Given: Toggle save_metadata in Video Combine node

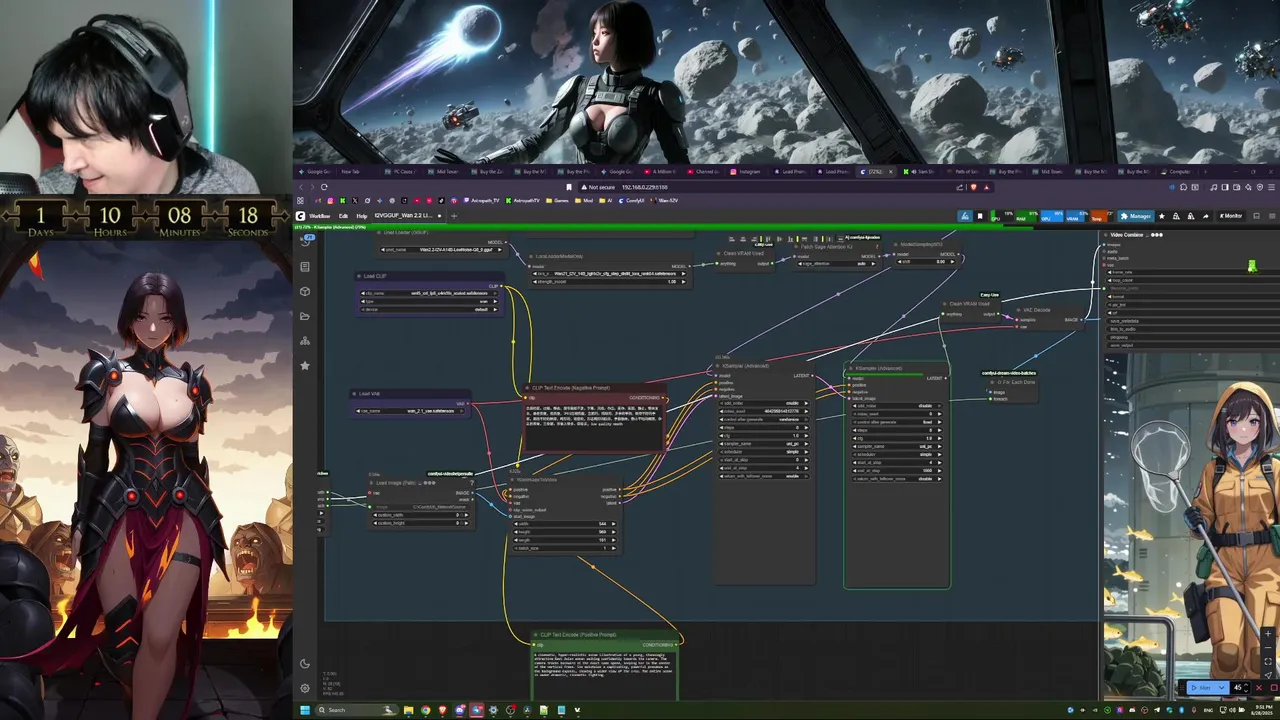Looking at the screenshot, I should point(1193,321).
